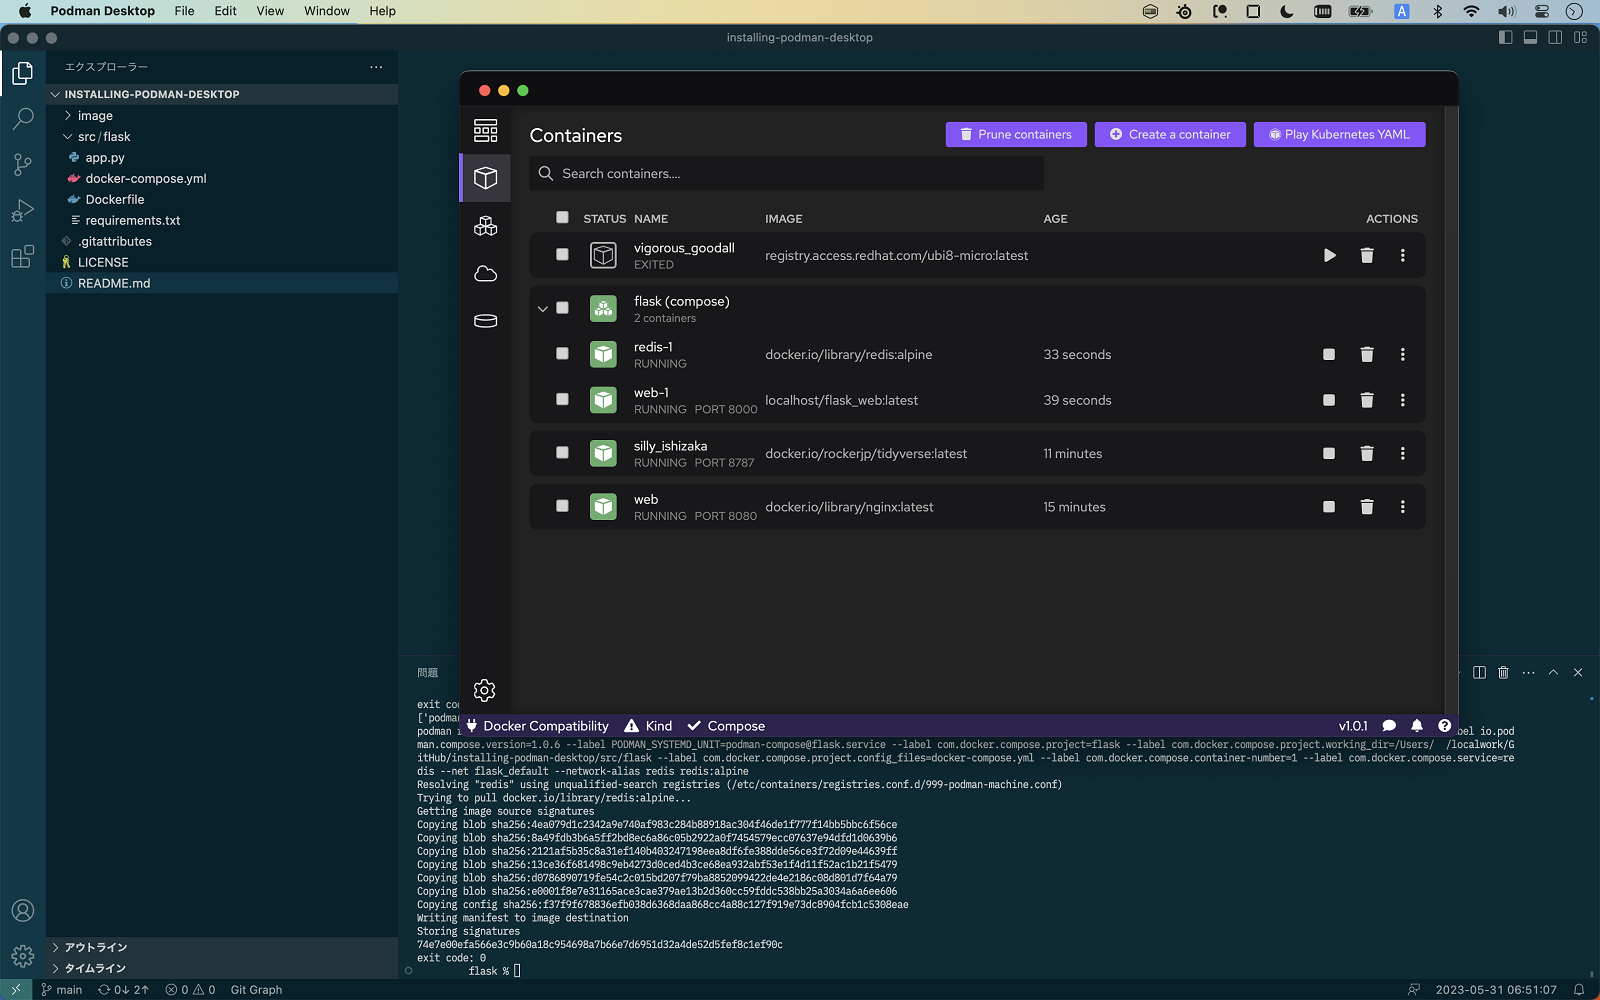This screenshot has height=1000, width=1600.
Task: Start the vigorous_goodall container
Action: click(x=1329, y=256)
